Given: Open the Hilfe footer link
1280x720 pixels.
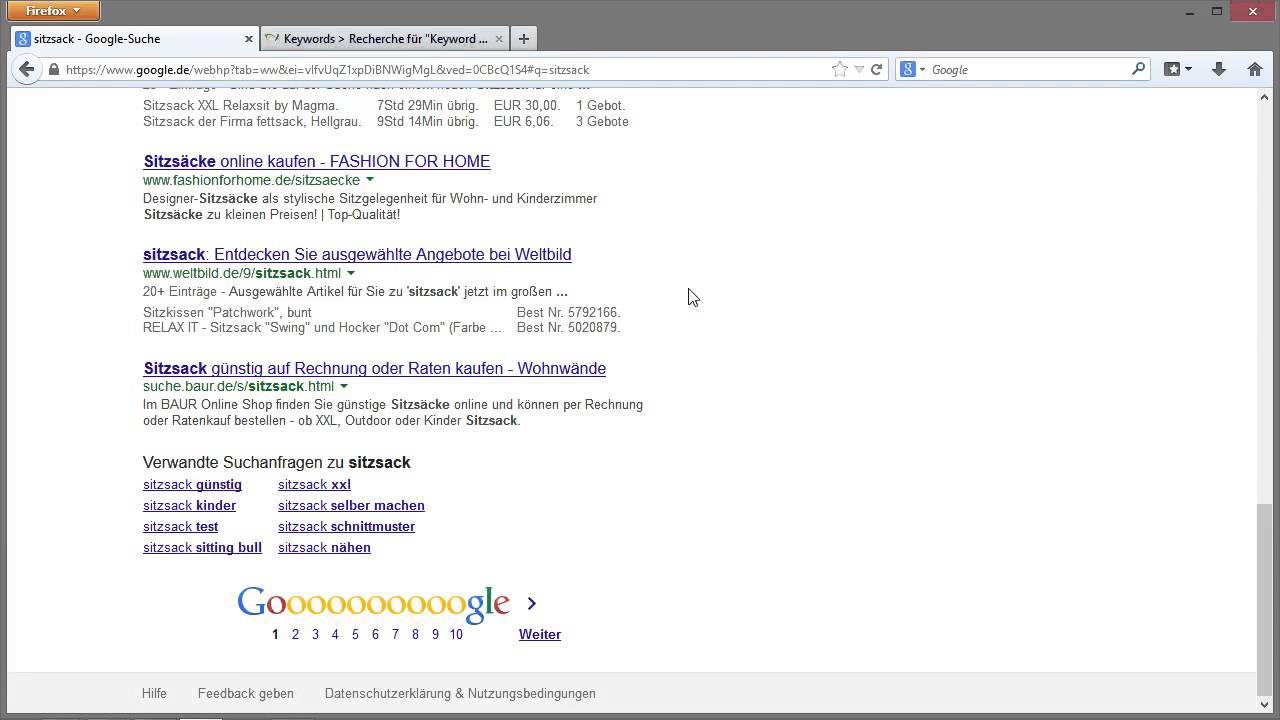Looking at the screenshot, I should (154, 693).
